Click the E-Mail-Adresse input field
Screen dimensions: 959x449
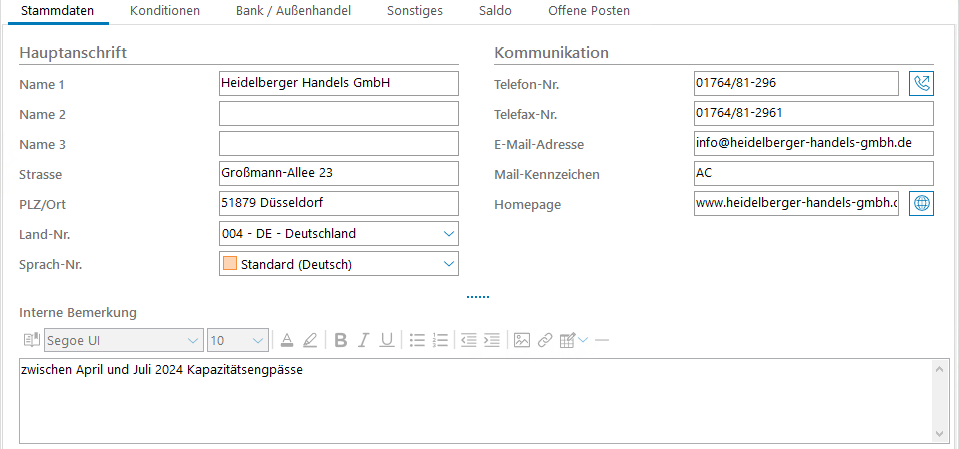[812, 144]
